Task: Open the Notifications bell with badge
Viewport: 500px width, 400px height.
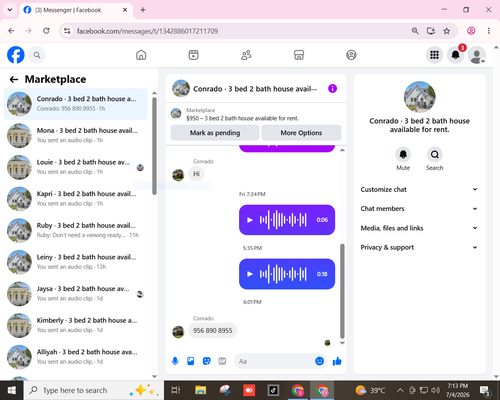Action: (x=456, y=55)
